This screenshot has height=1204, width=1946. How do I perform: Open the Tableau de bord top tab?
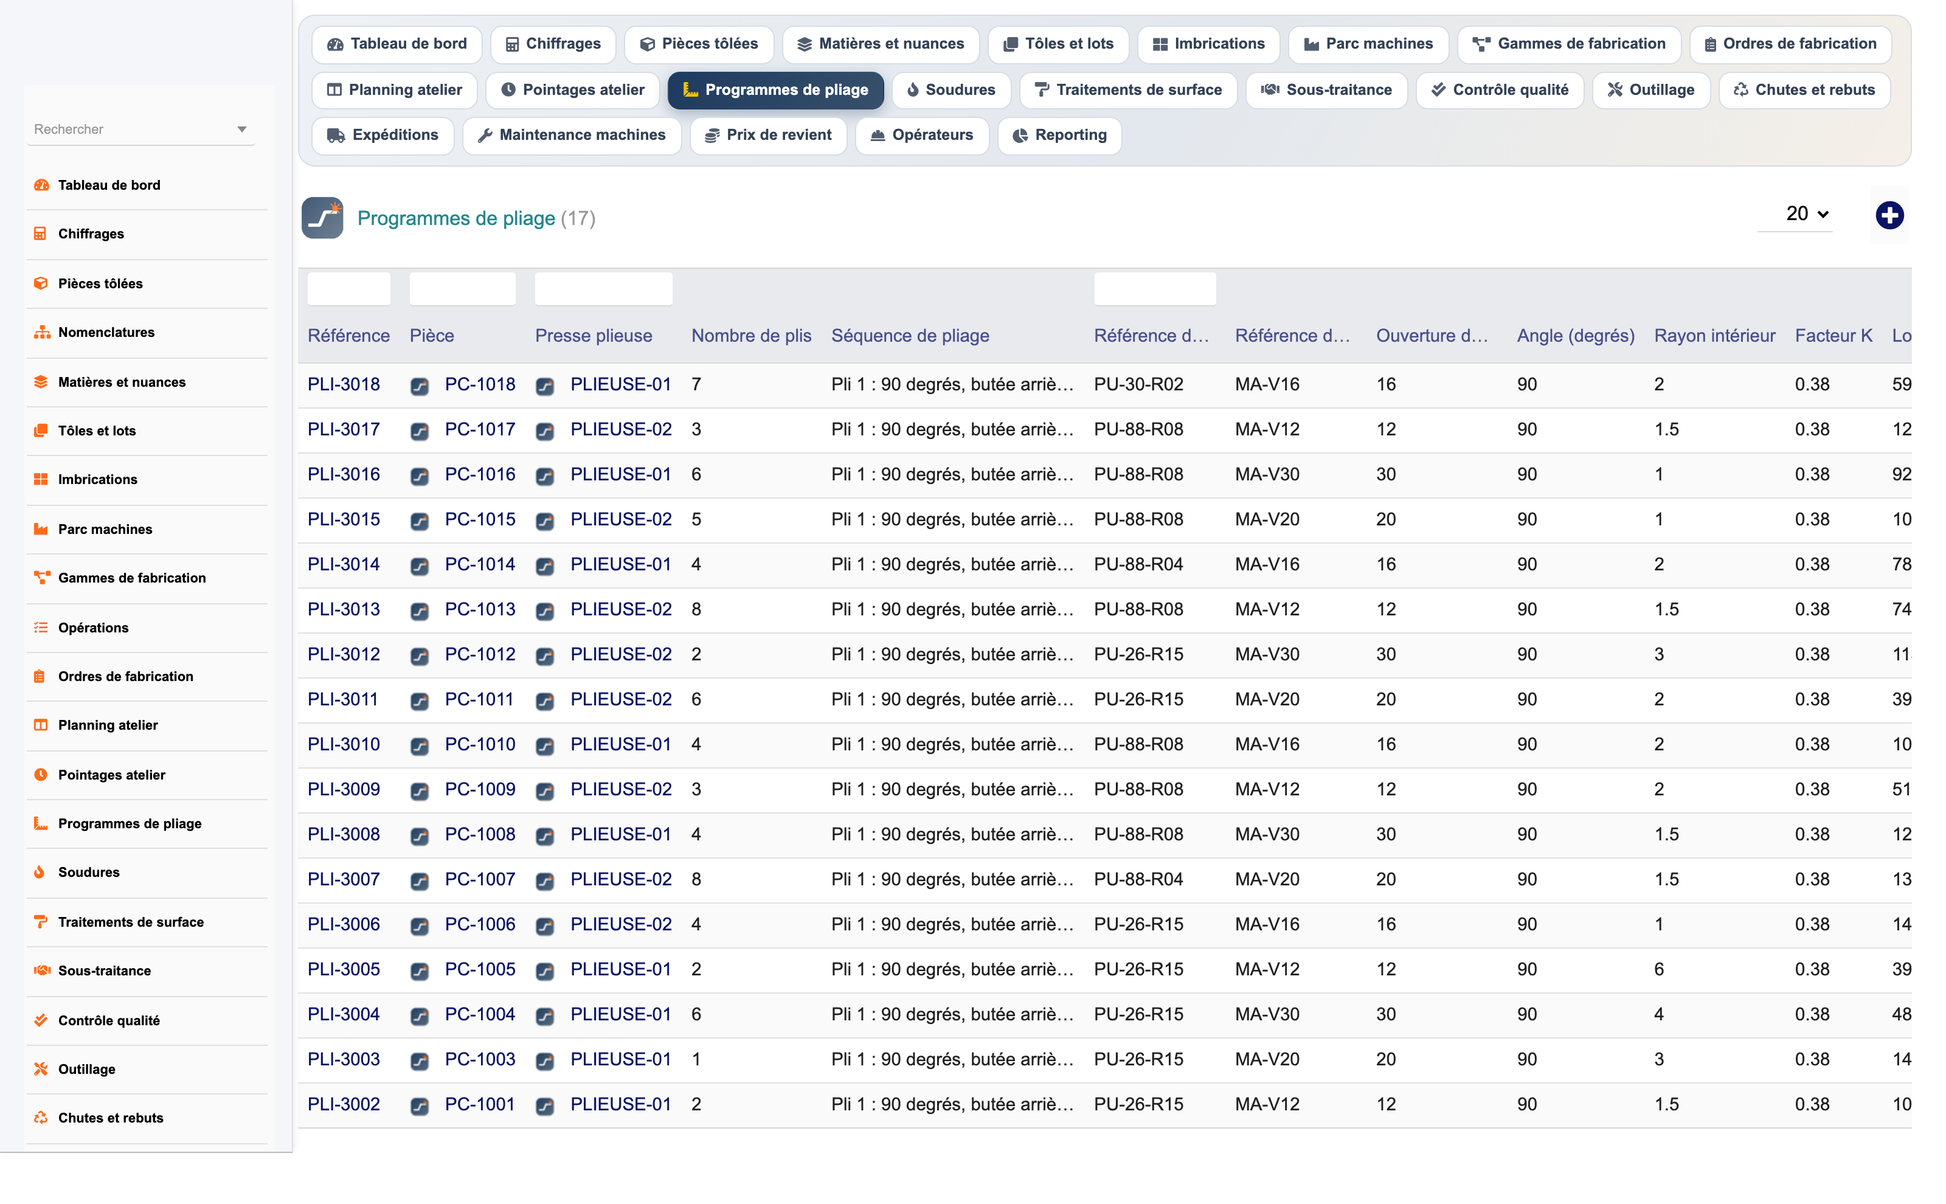397,44
